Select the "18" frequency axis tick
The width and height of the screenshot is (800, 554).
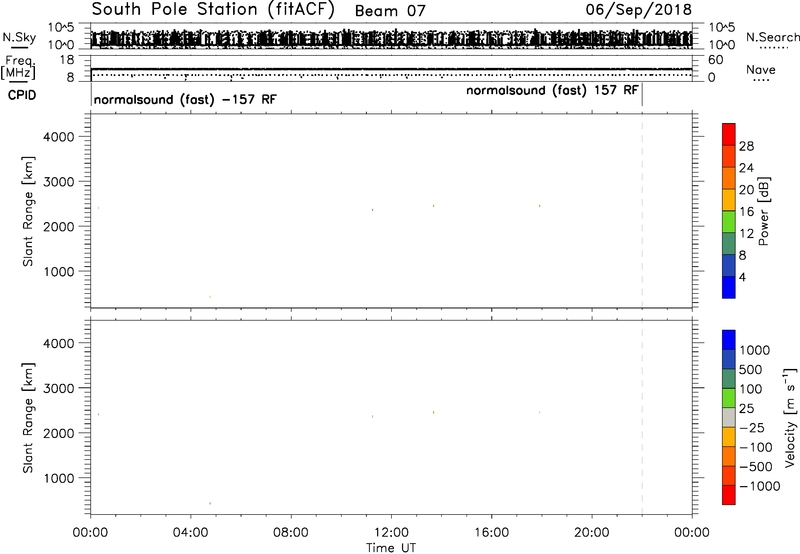(67, 60)
